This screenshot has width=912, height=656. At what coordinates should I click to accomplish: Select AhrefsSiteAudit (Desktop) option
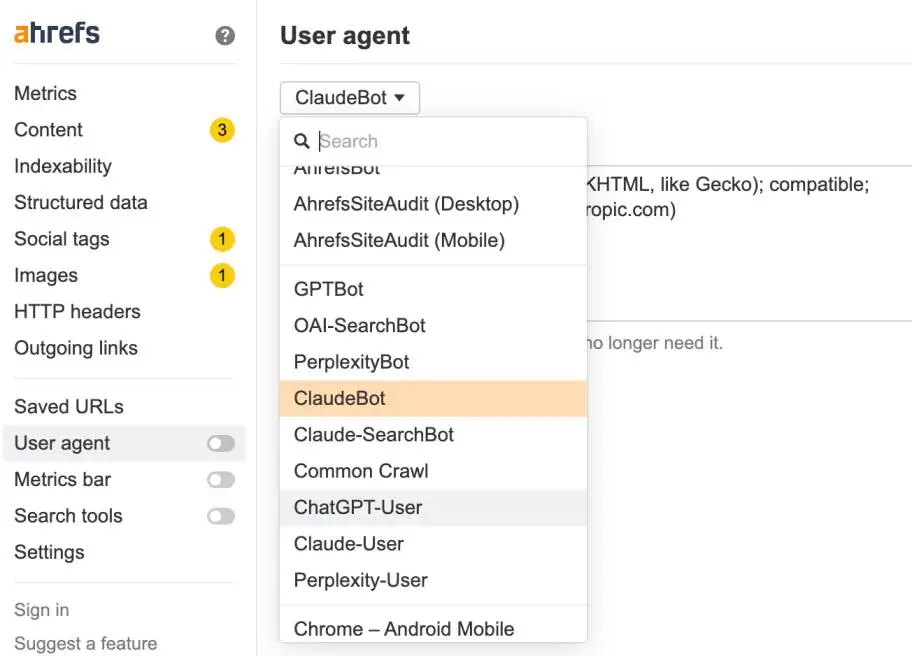coord(433,204)
